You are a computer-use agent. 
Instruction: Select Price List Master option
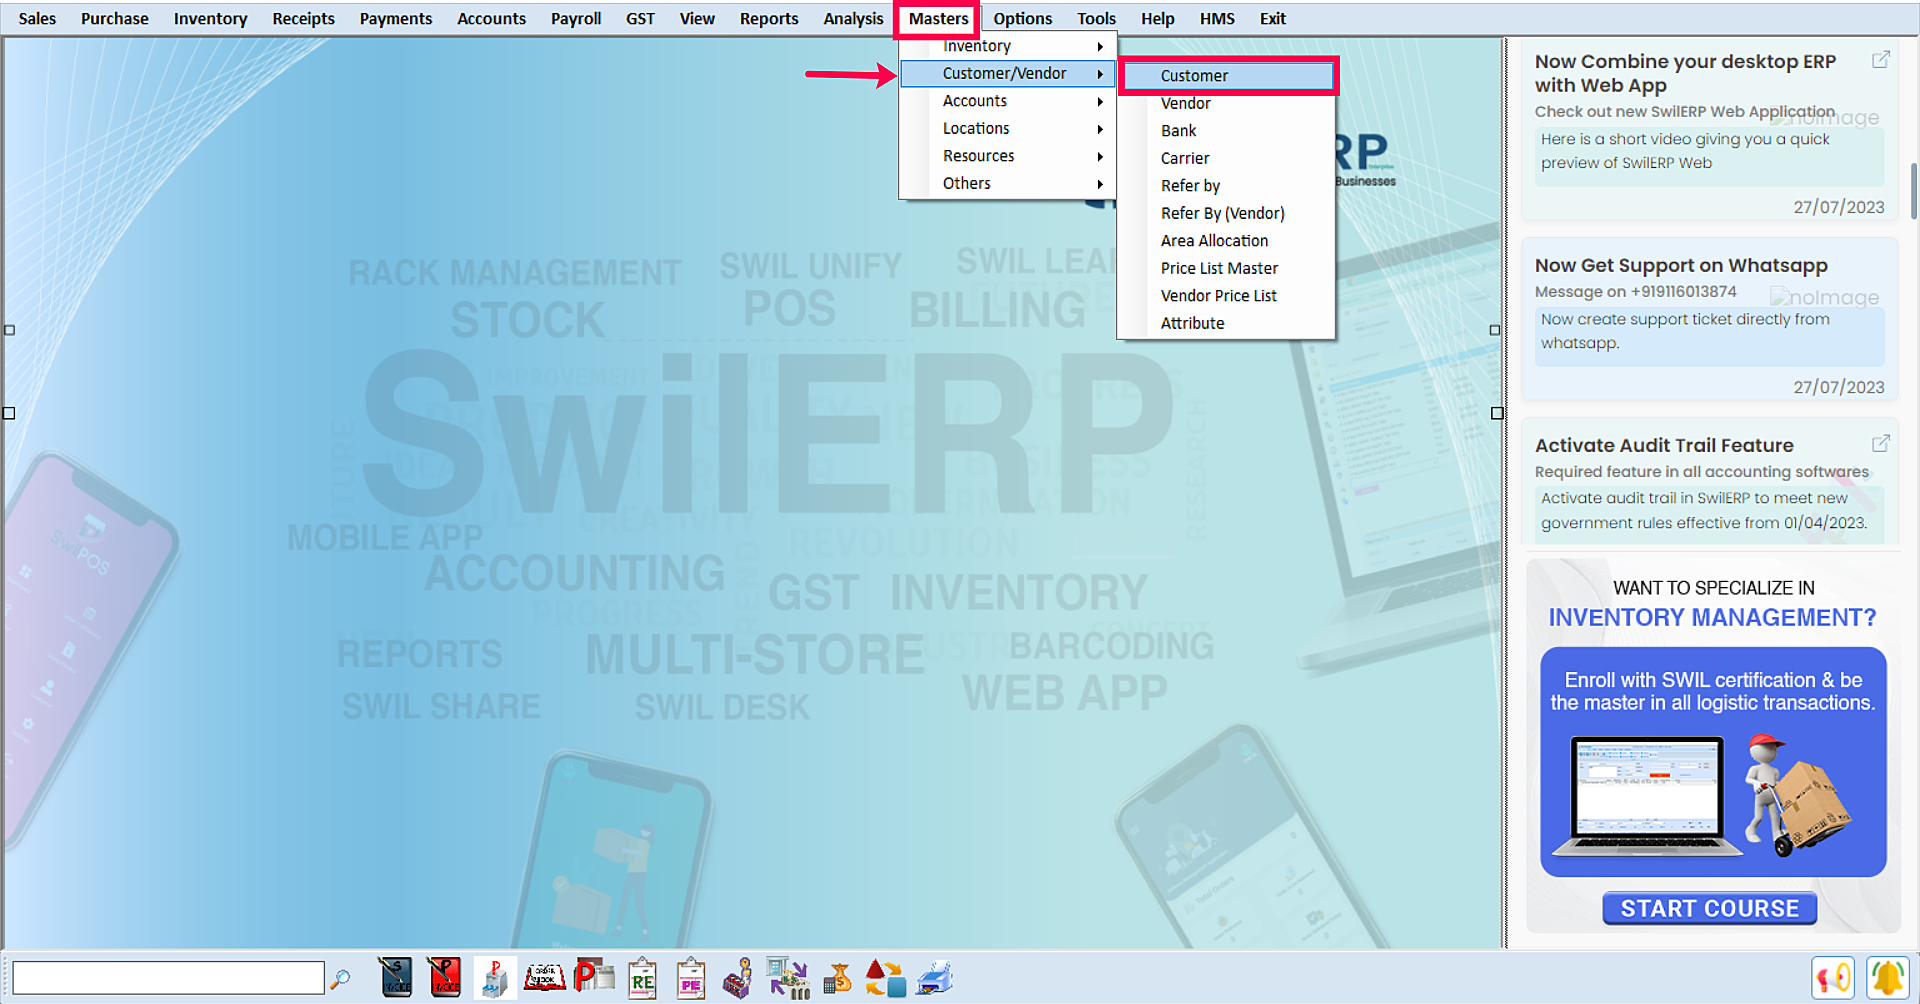[x=1228, y=268]
